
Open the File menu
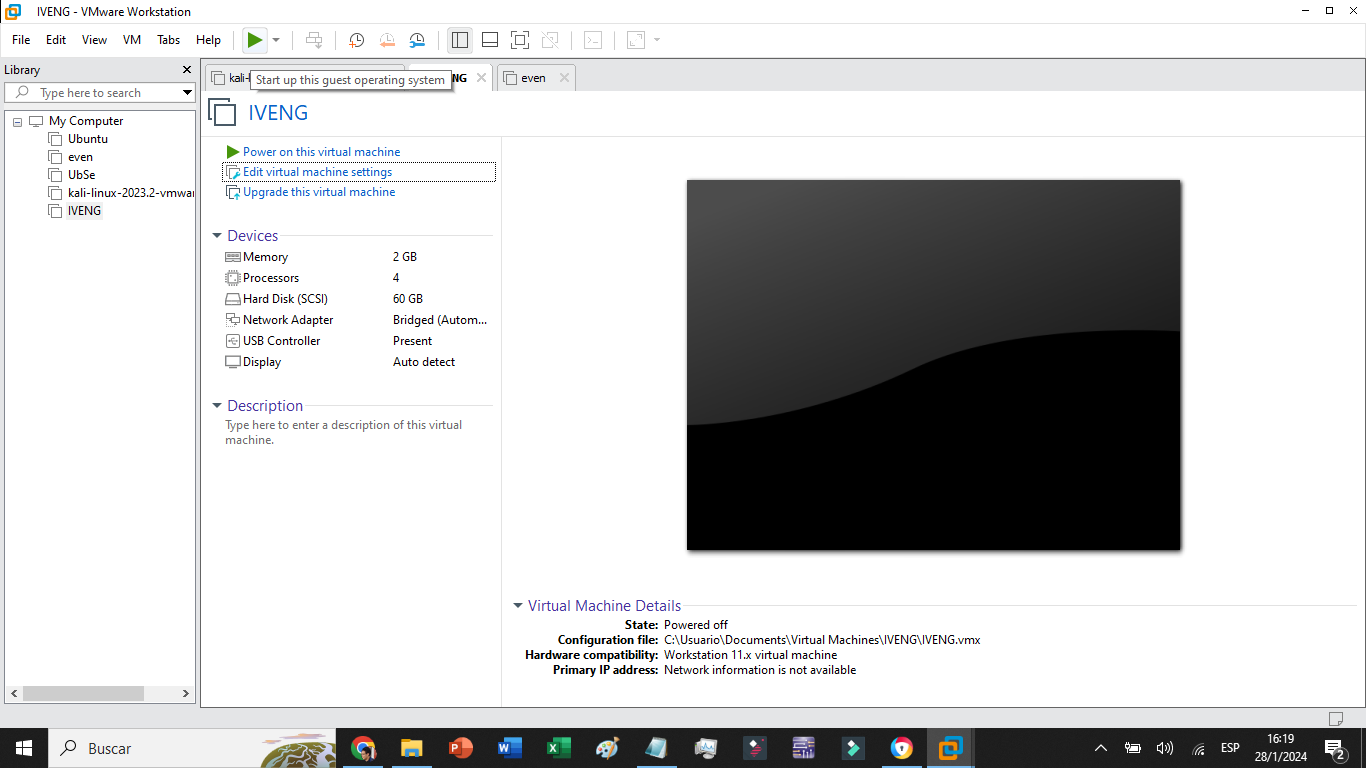pos(21,40)
